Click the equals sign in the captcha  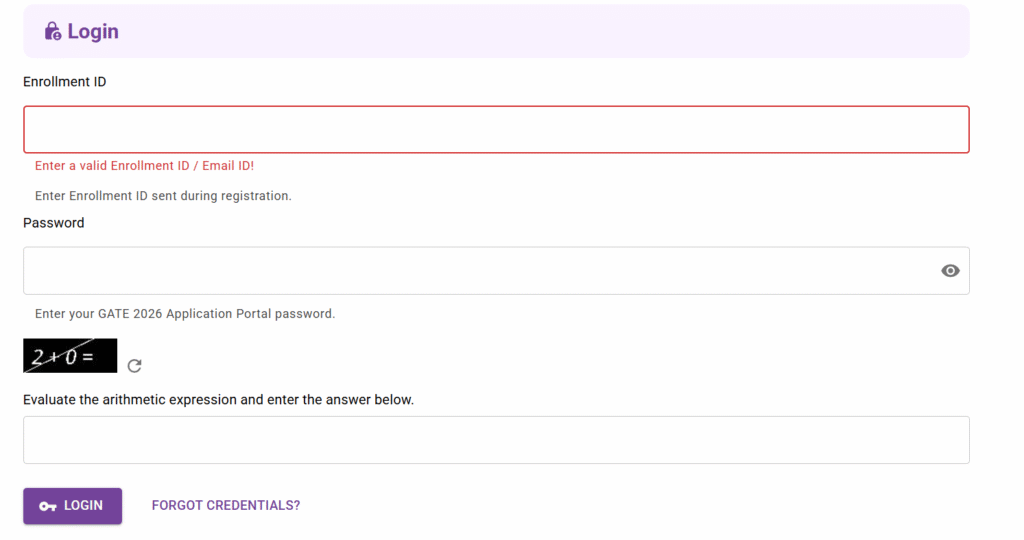click(88, 355)
